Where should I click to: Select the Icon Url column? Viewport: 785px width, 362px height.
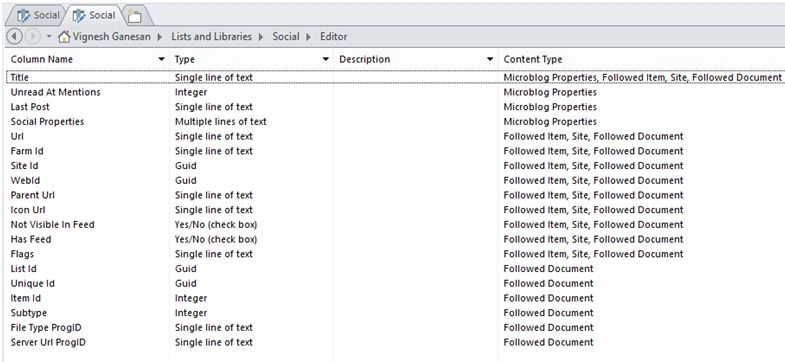pyautogui.click(x=28, y=210)
